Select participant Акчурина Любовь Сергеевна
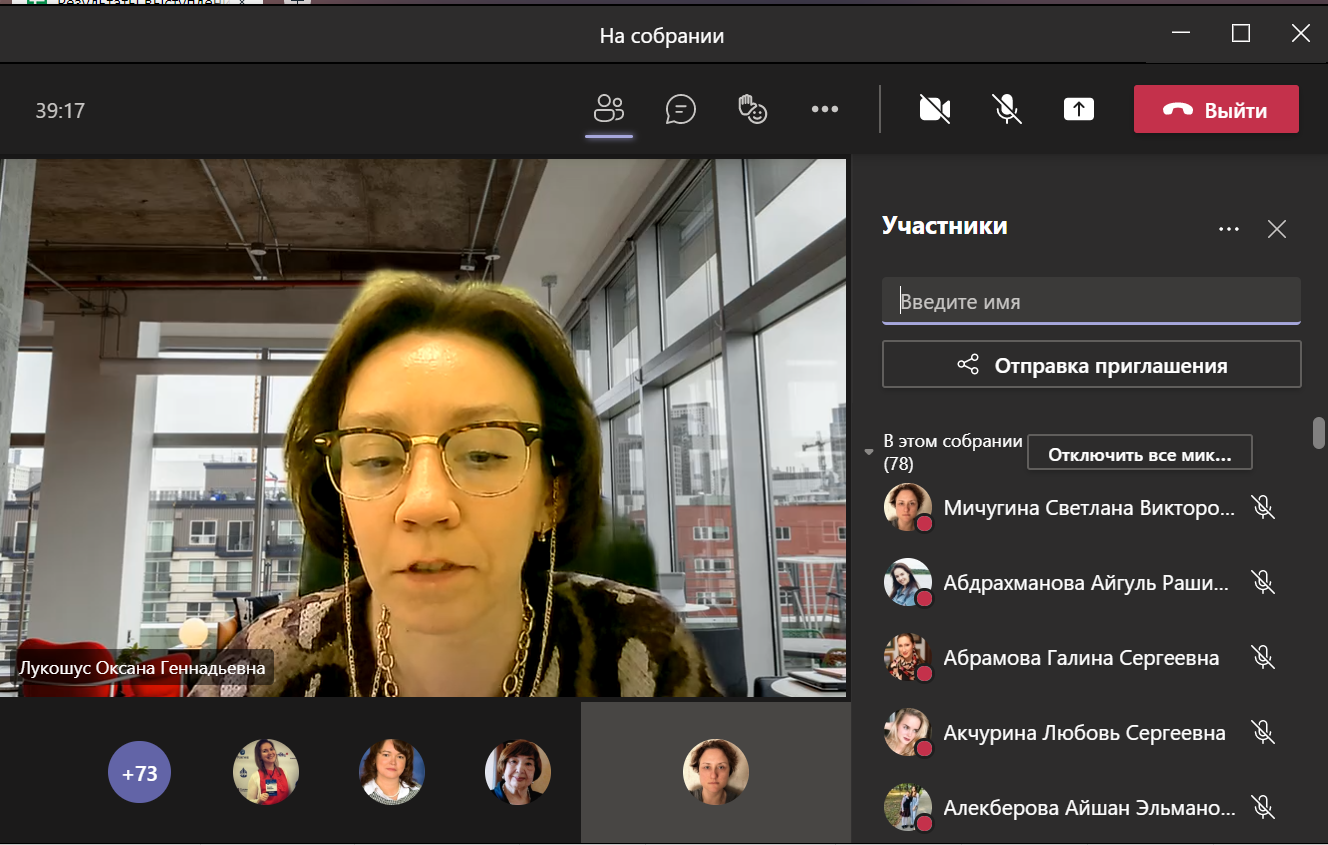Screen dimensions: 1328x845 point(1084,733)
